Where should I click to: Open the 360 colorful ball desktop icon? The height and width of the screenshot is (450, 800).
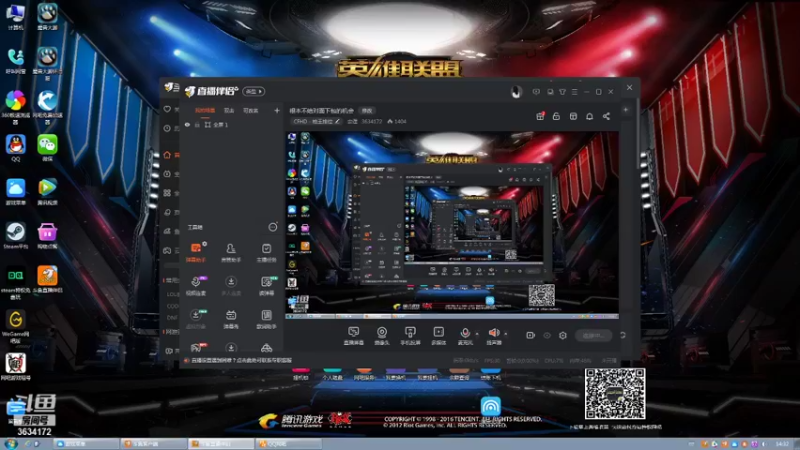16,107
